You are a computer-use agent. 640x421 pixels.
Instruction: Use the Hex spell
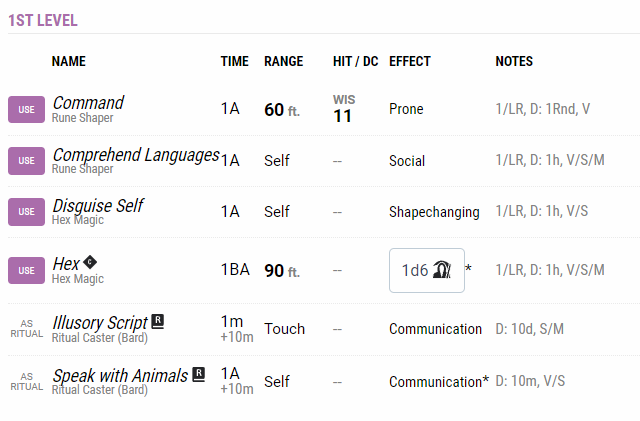click(x=27, y=270)
